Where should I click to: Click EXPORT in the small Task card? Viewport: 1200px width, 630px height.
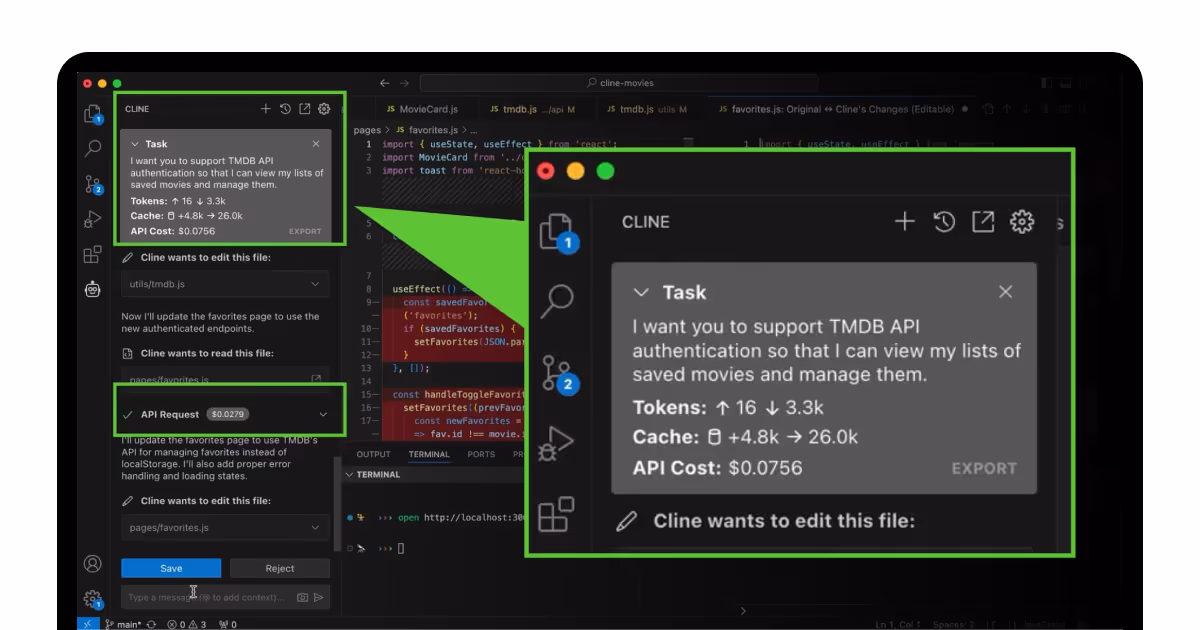(305, 231)
